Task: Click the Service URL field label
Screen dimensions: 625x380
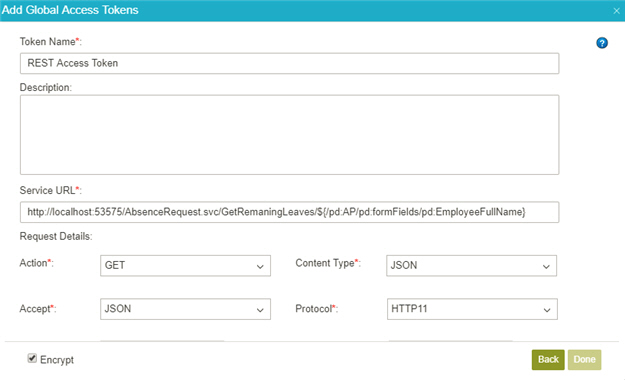Action: point(51,191)
